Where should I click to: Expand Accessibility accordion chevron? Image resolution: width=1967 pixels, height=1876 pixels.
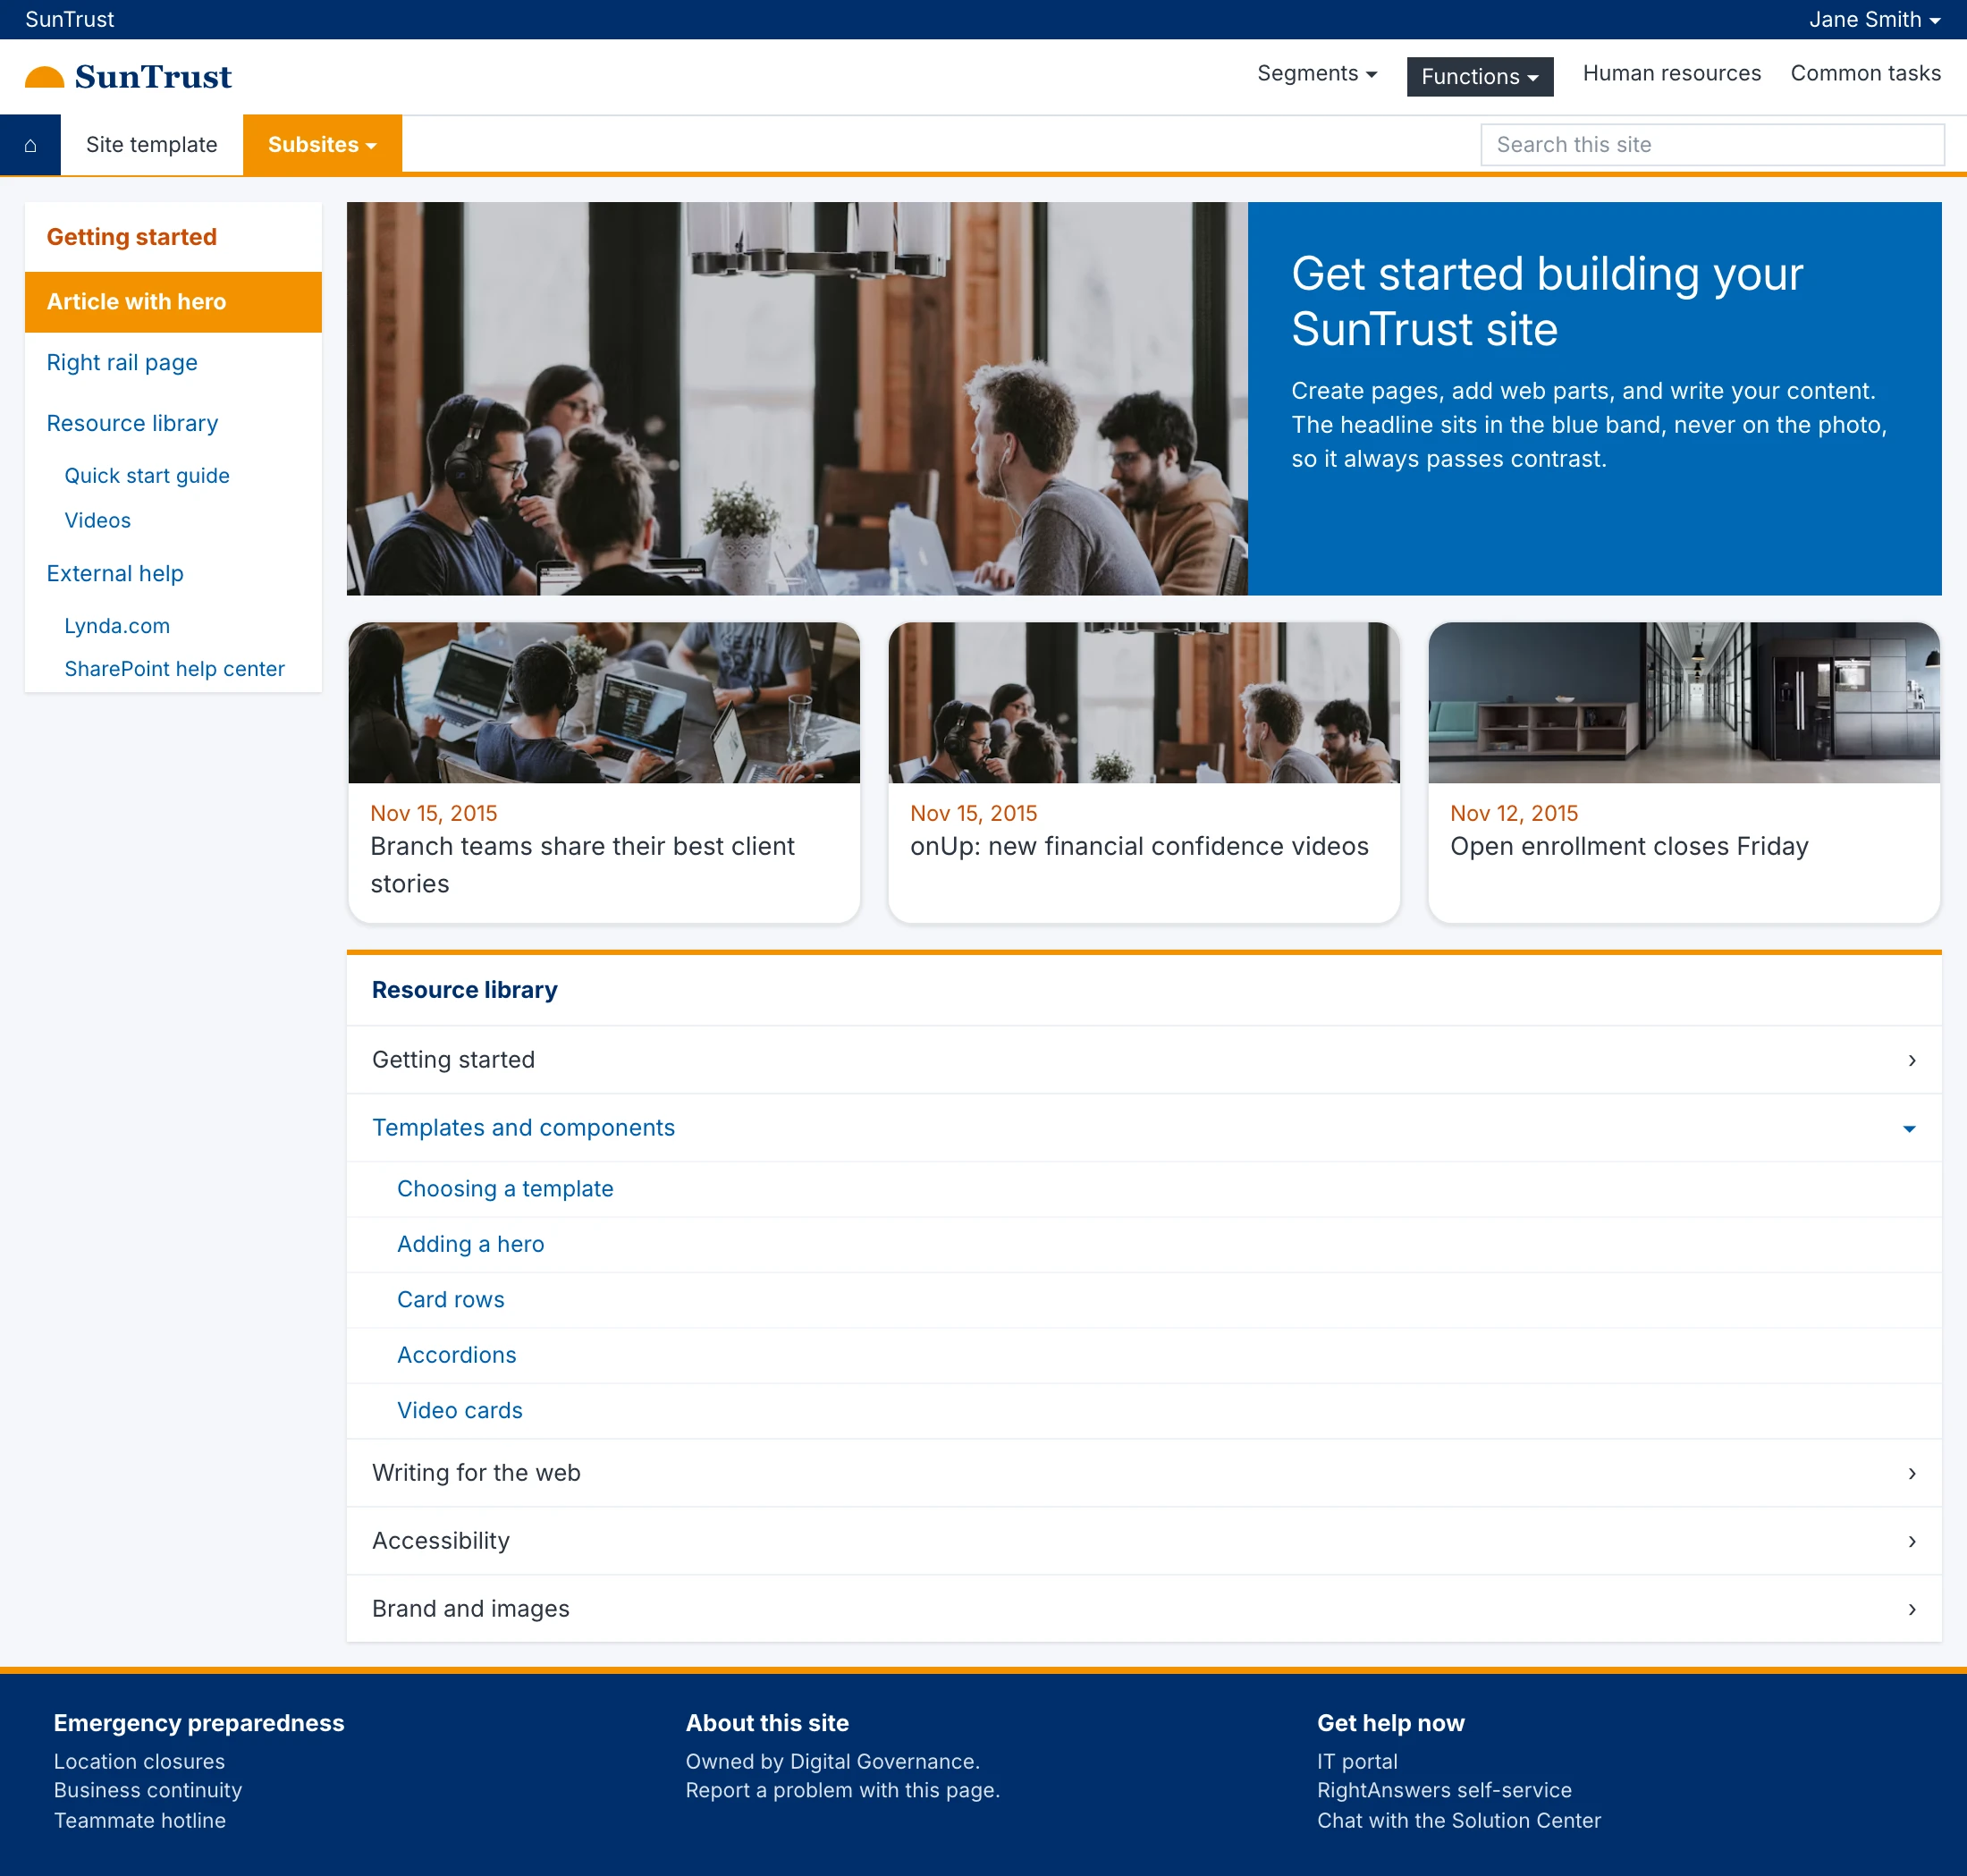(1911, 1542)
